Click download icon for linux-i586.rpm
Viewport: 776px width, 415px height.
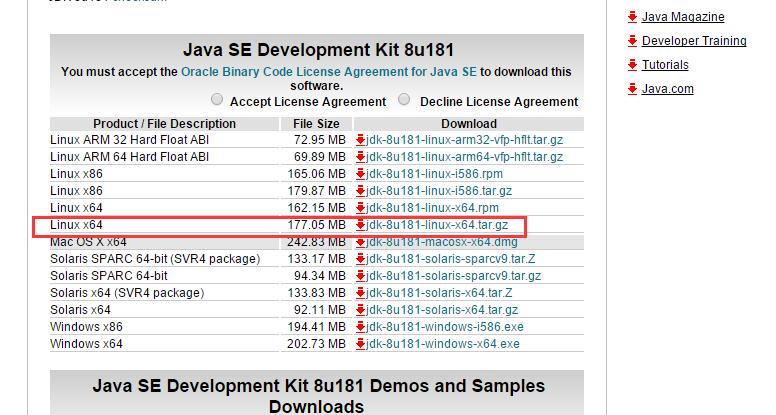[360, 174]
